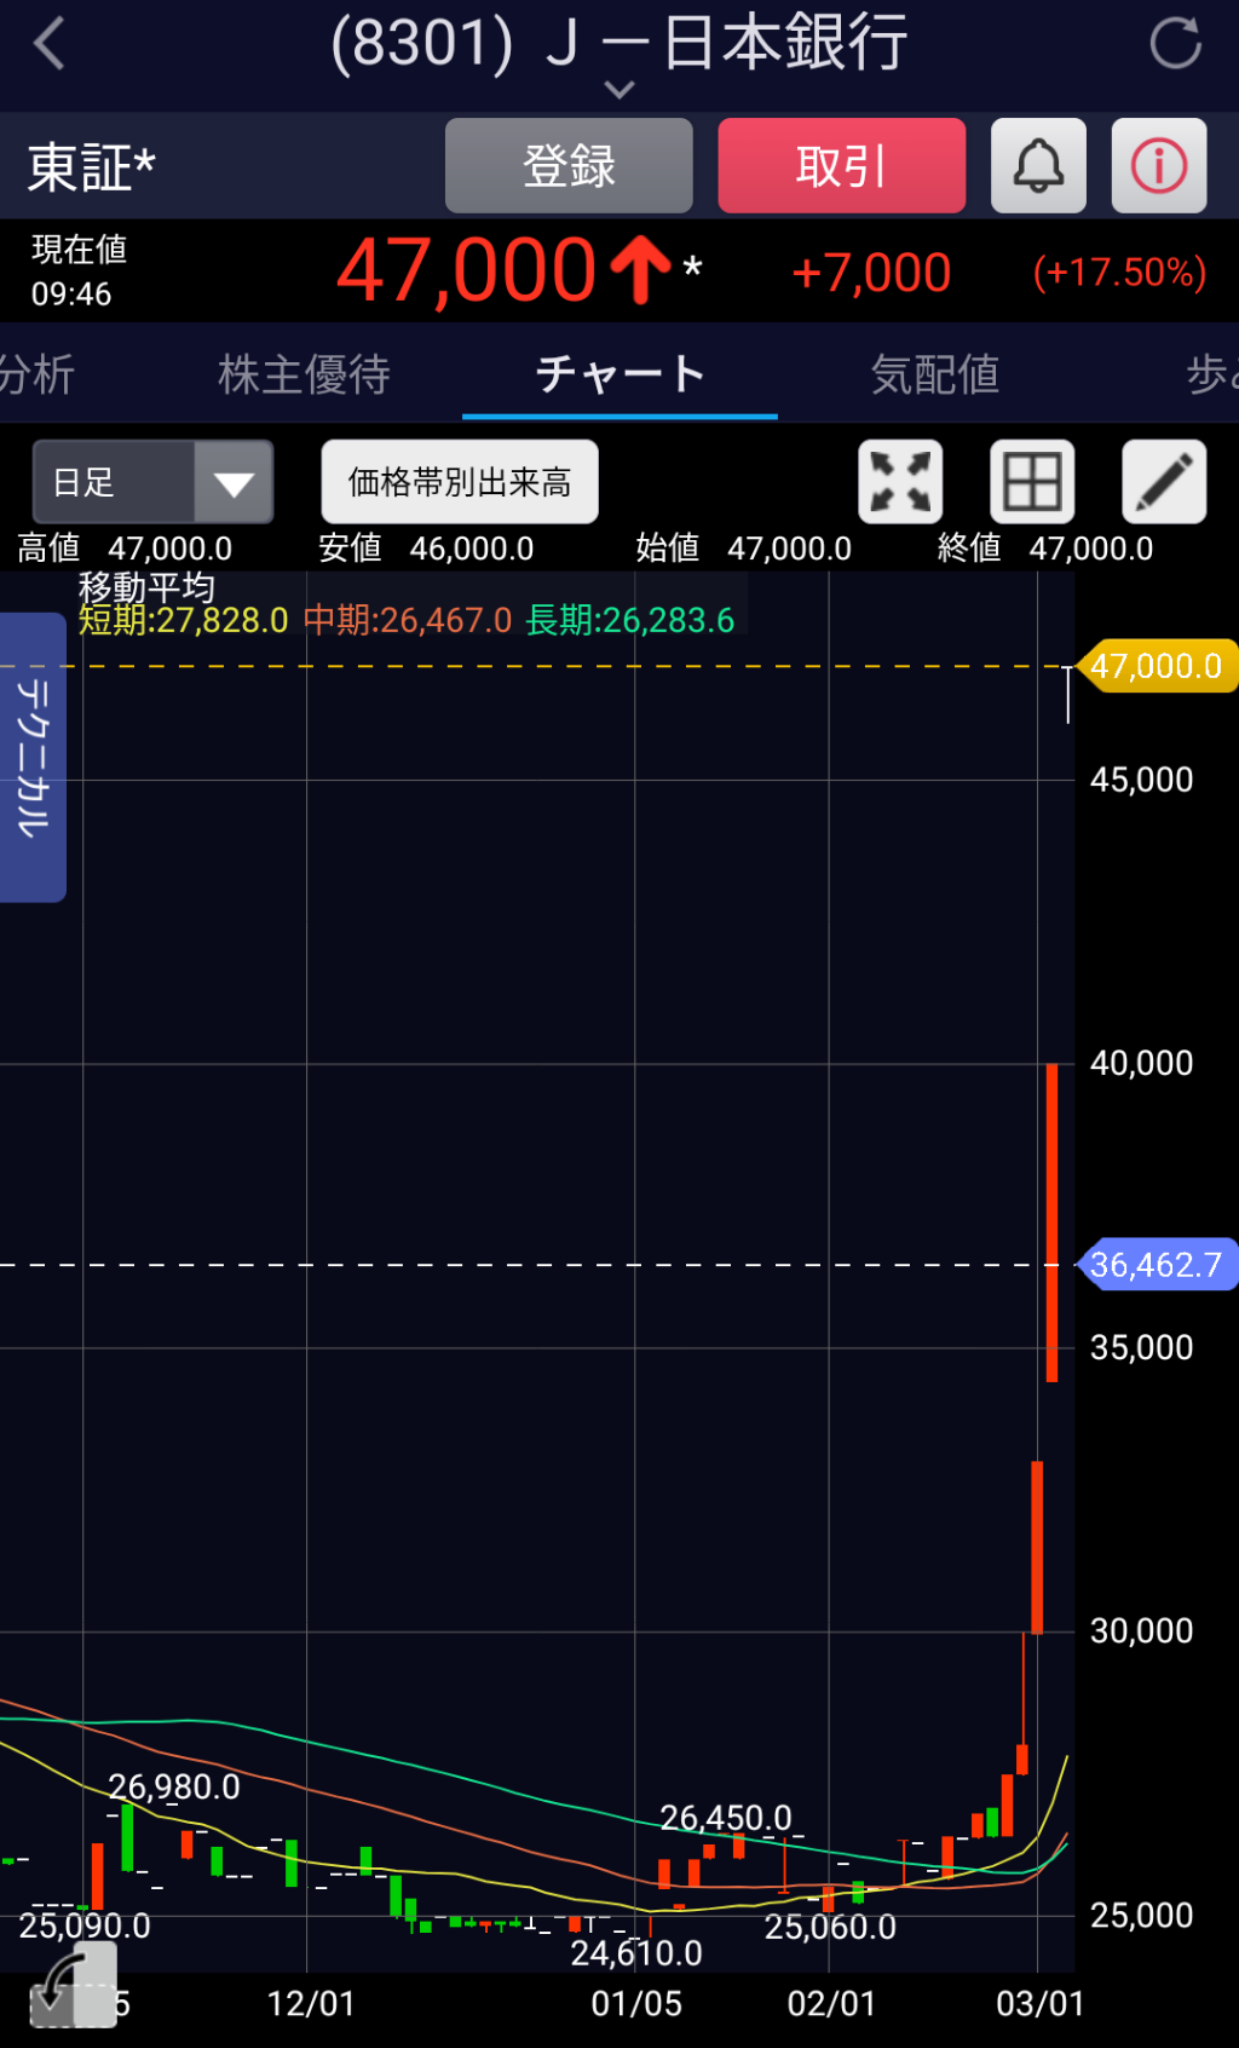
Task: Tap the 東証* market label
Action: pos(91,167)
